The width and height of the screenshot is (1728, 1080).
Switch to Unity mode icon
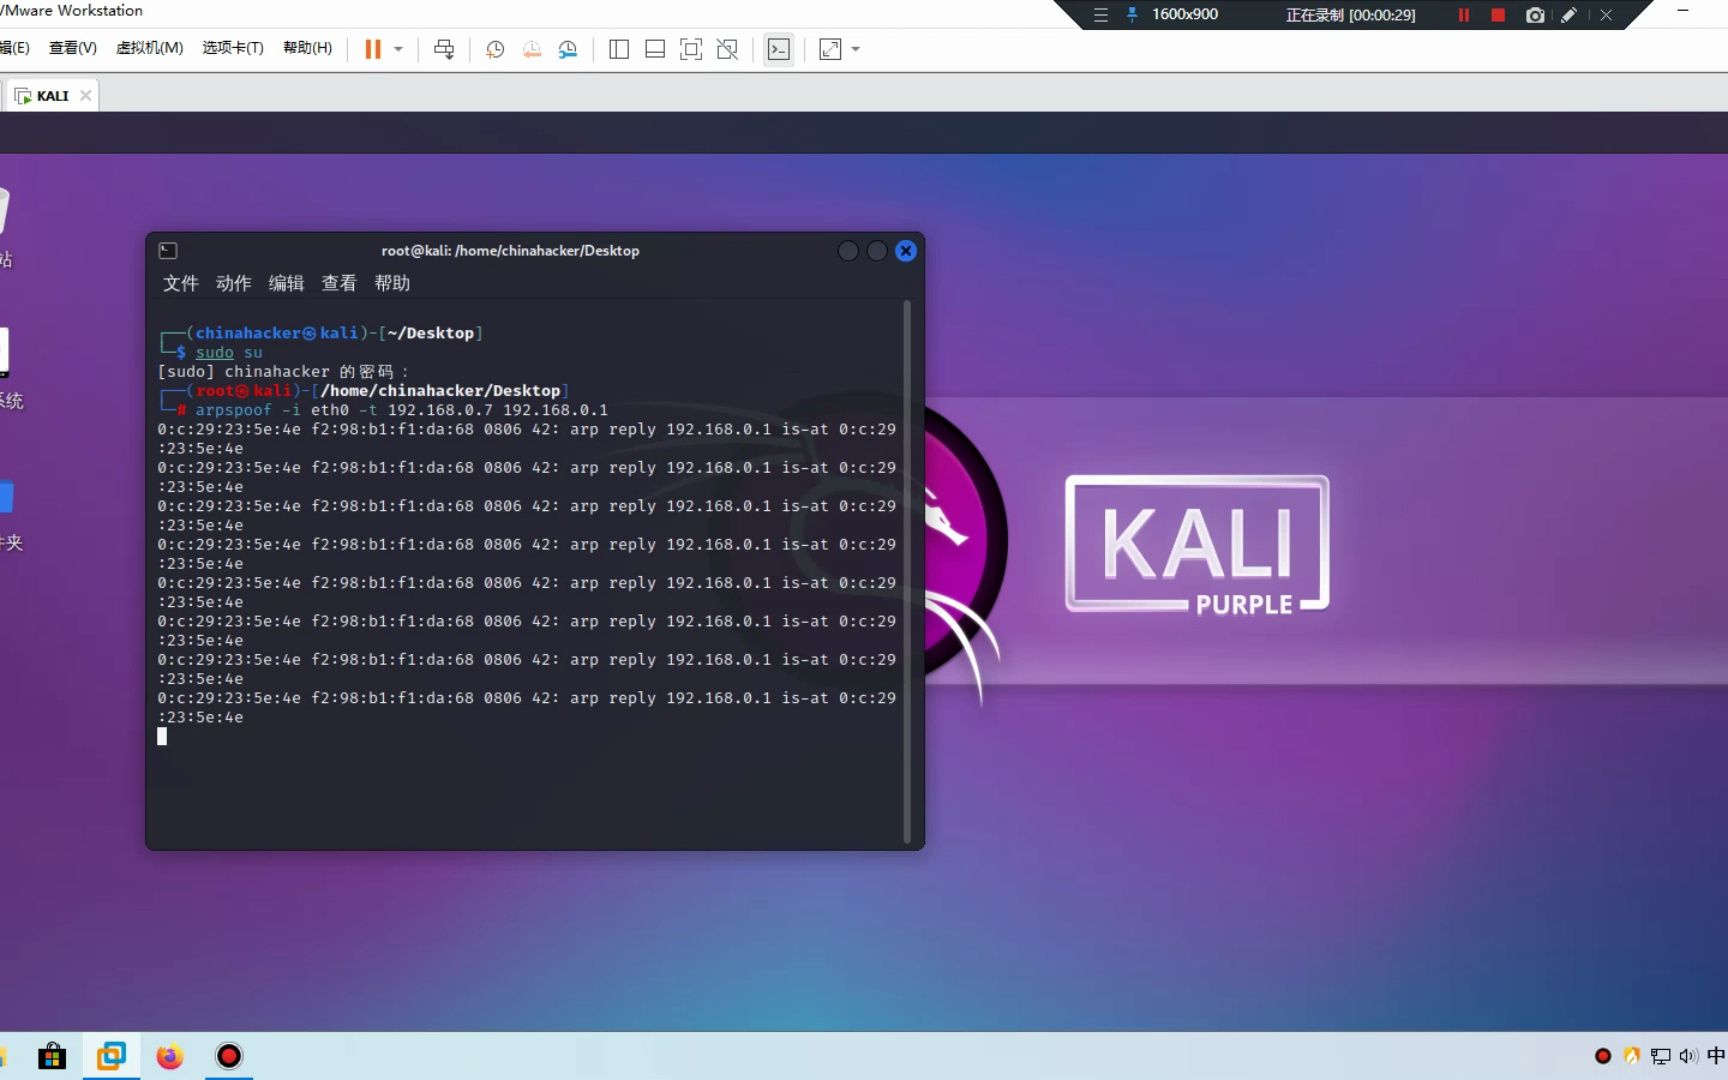(727, 49)
